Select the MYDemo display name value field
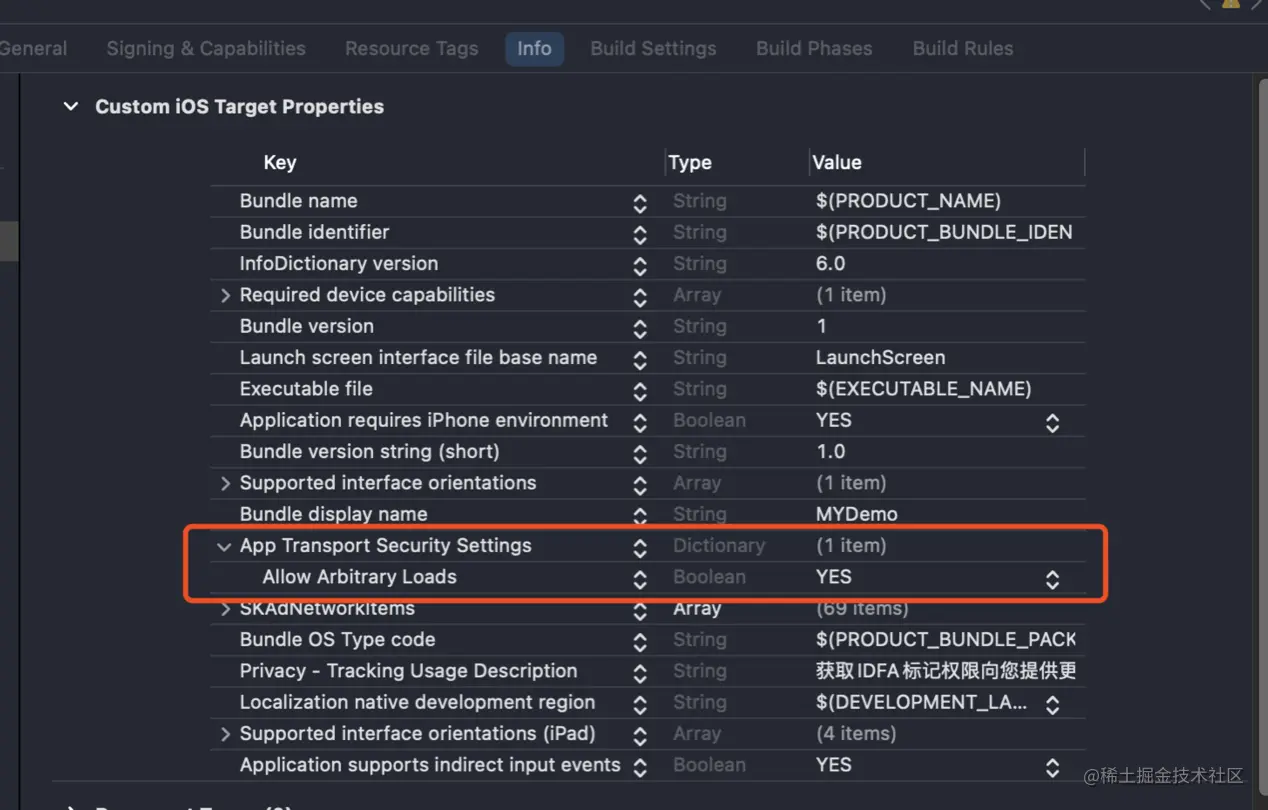Screen dimensions: 1268x810 click(x=857, y=514)
